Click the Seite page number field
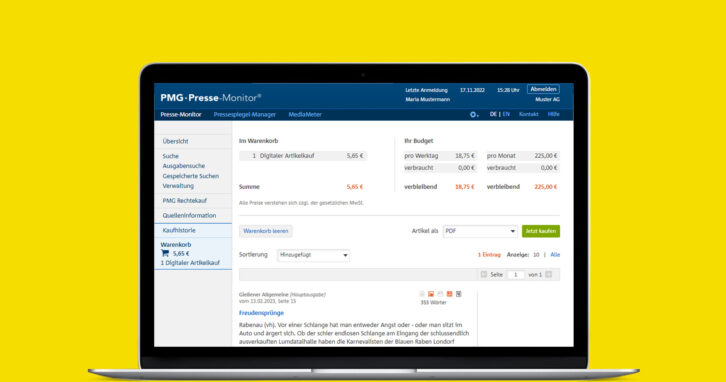 [x=515, y=275]
